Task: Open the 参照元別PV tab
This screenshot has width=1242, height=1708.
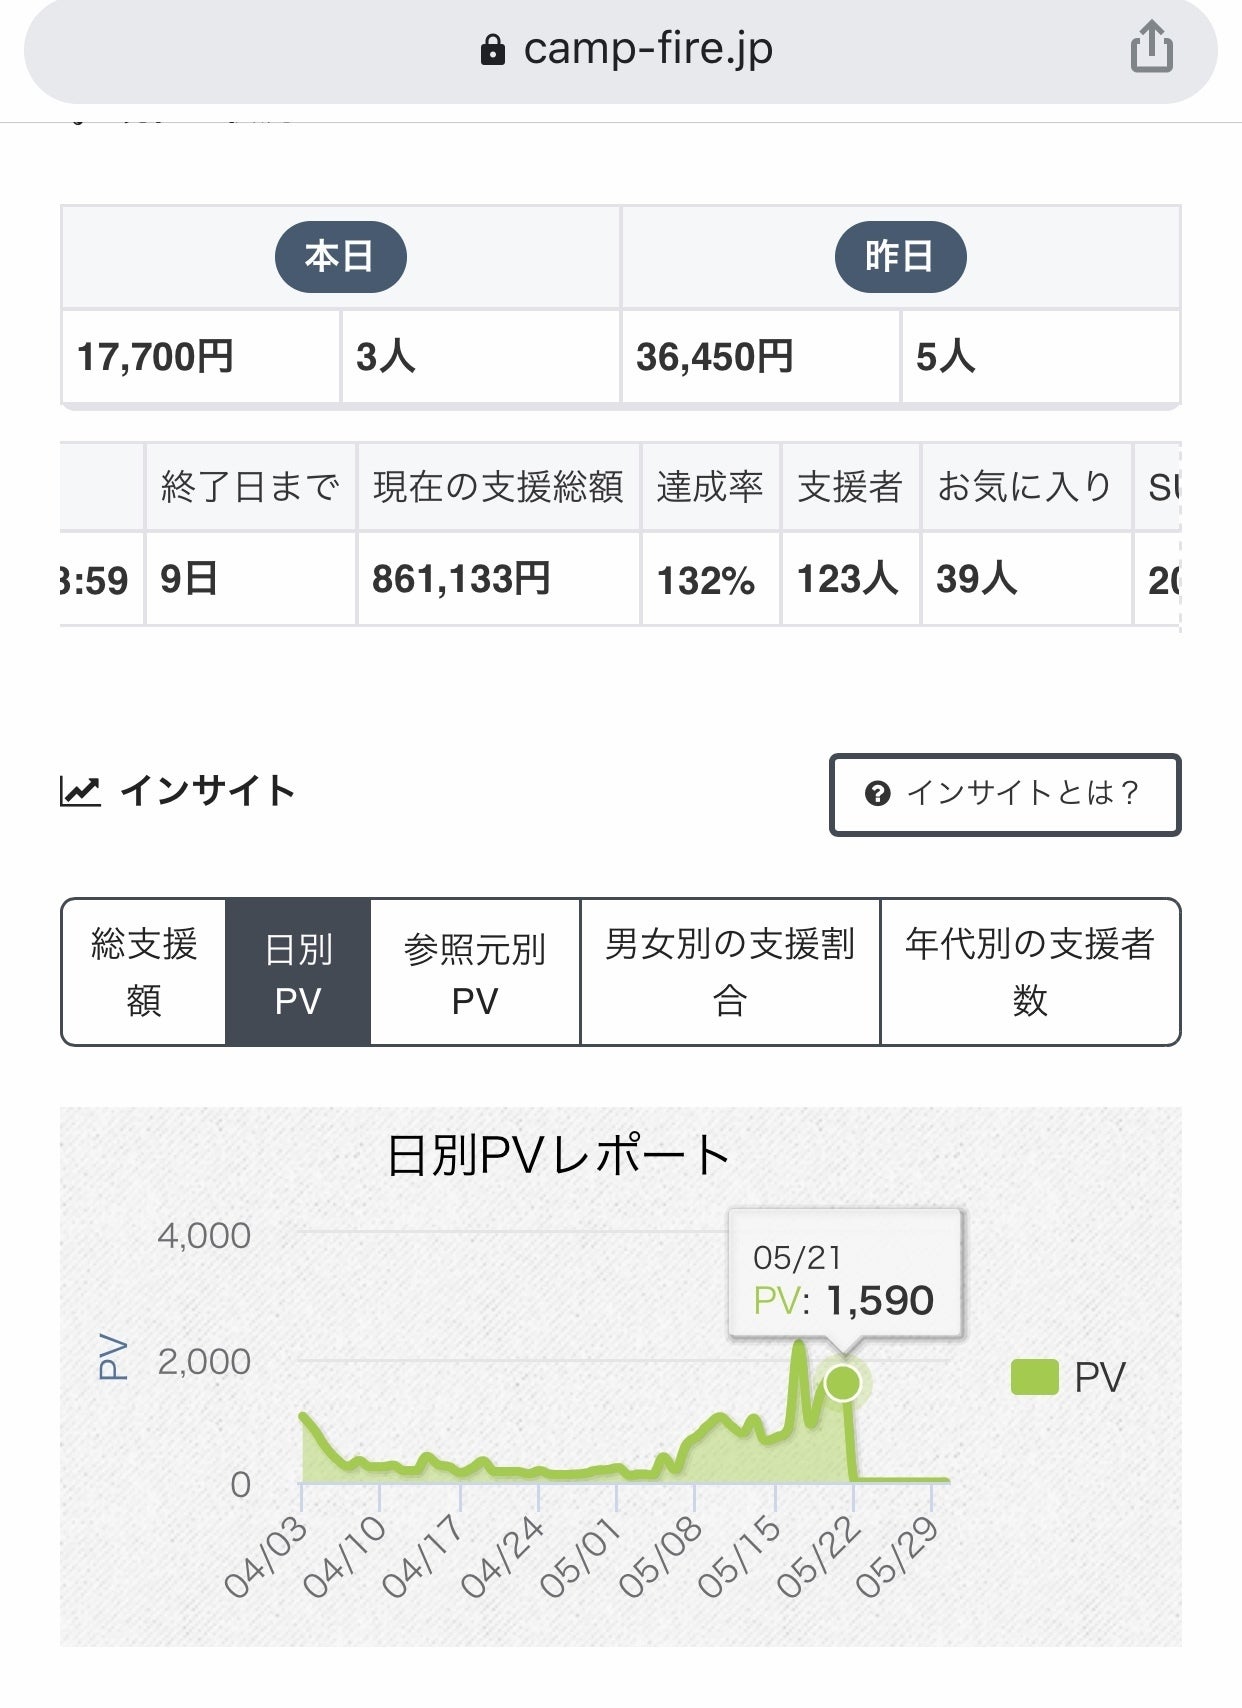Action: tap(475, 972)
